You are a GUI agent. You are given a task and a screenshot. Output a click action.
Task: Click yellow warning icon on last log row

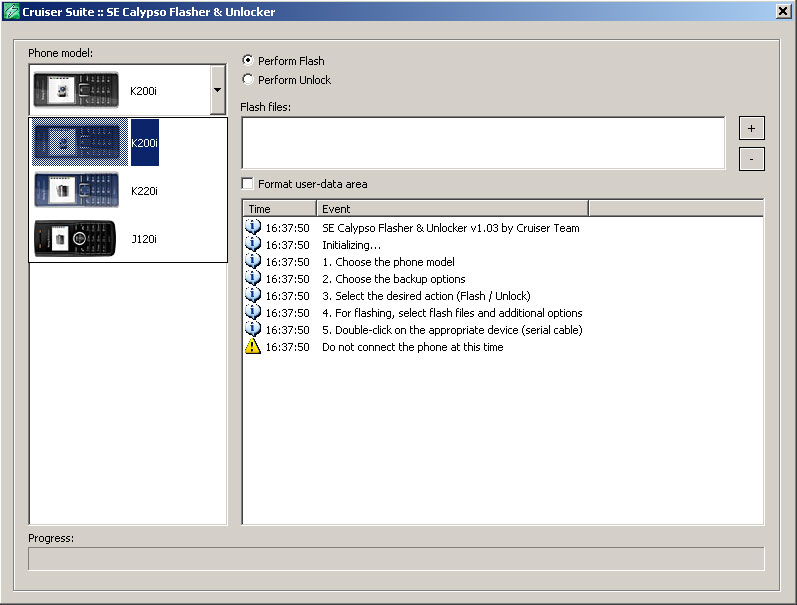click(x=253, y=346)
